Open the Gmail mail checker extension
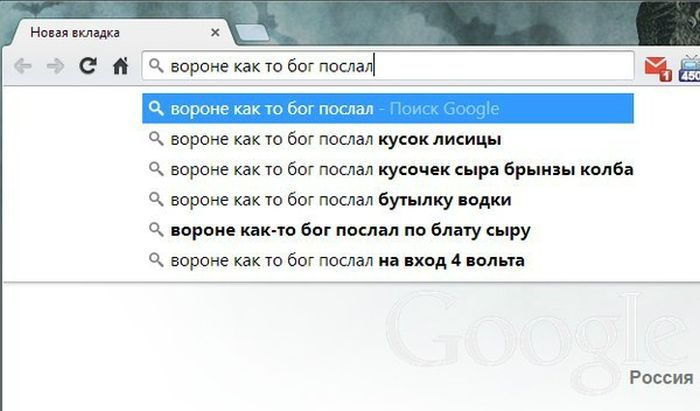The width and height of the screenshot is (700, 411). tap(658, 69)
